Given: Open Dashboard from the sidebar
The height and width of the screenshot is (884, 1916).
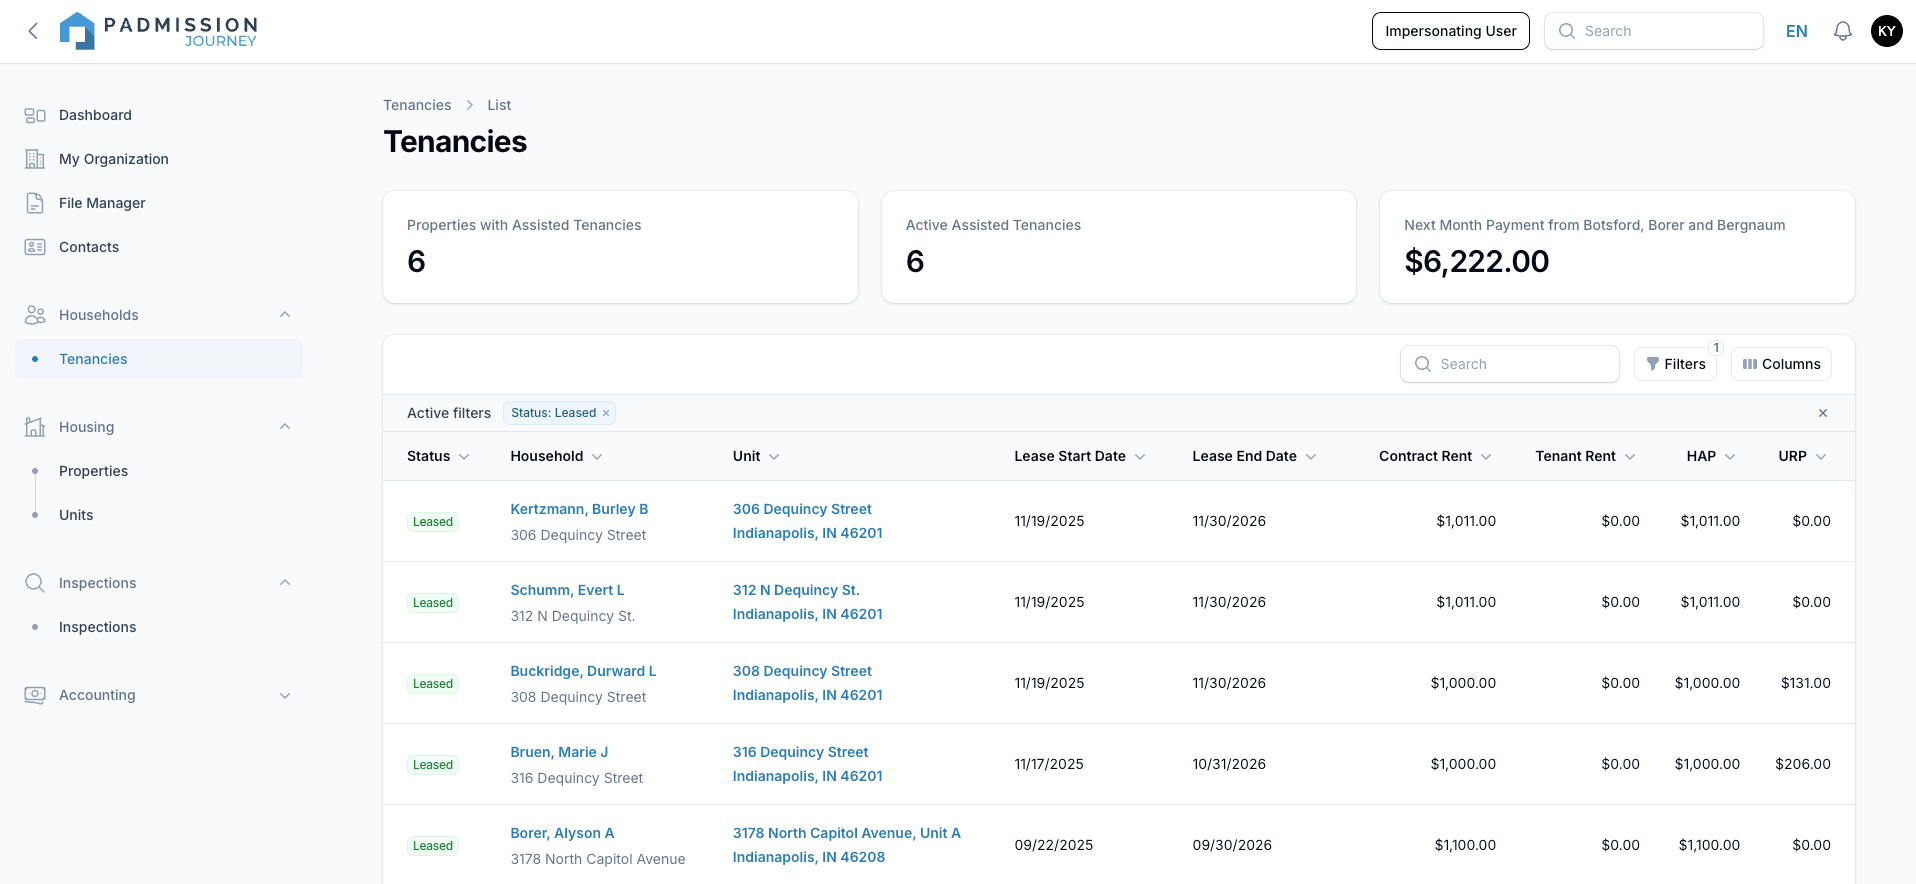Looking at the screenshot, I should tap(95, 115).
